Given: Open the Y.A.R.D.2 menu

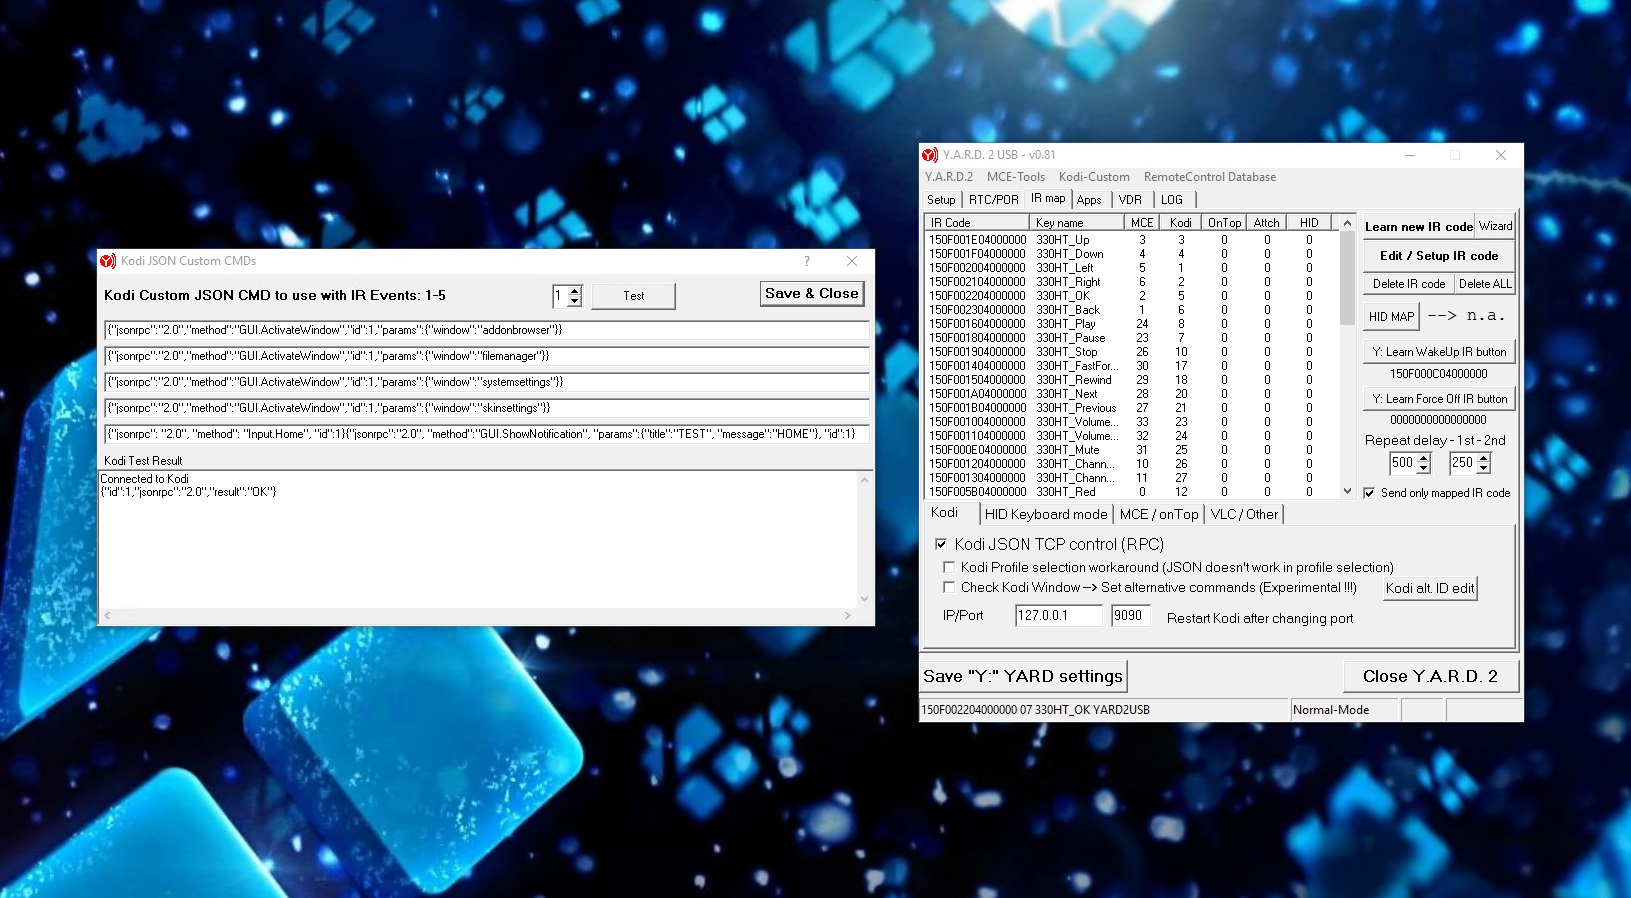Looking at the screenshot, I should click(949, 177).
